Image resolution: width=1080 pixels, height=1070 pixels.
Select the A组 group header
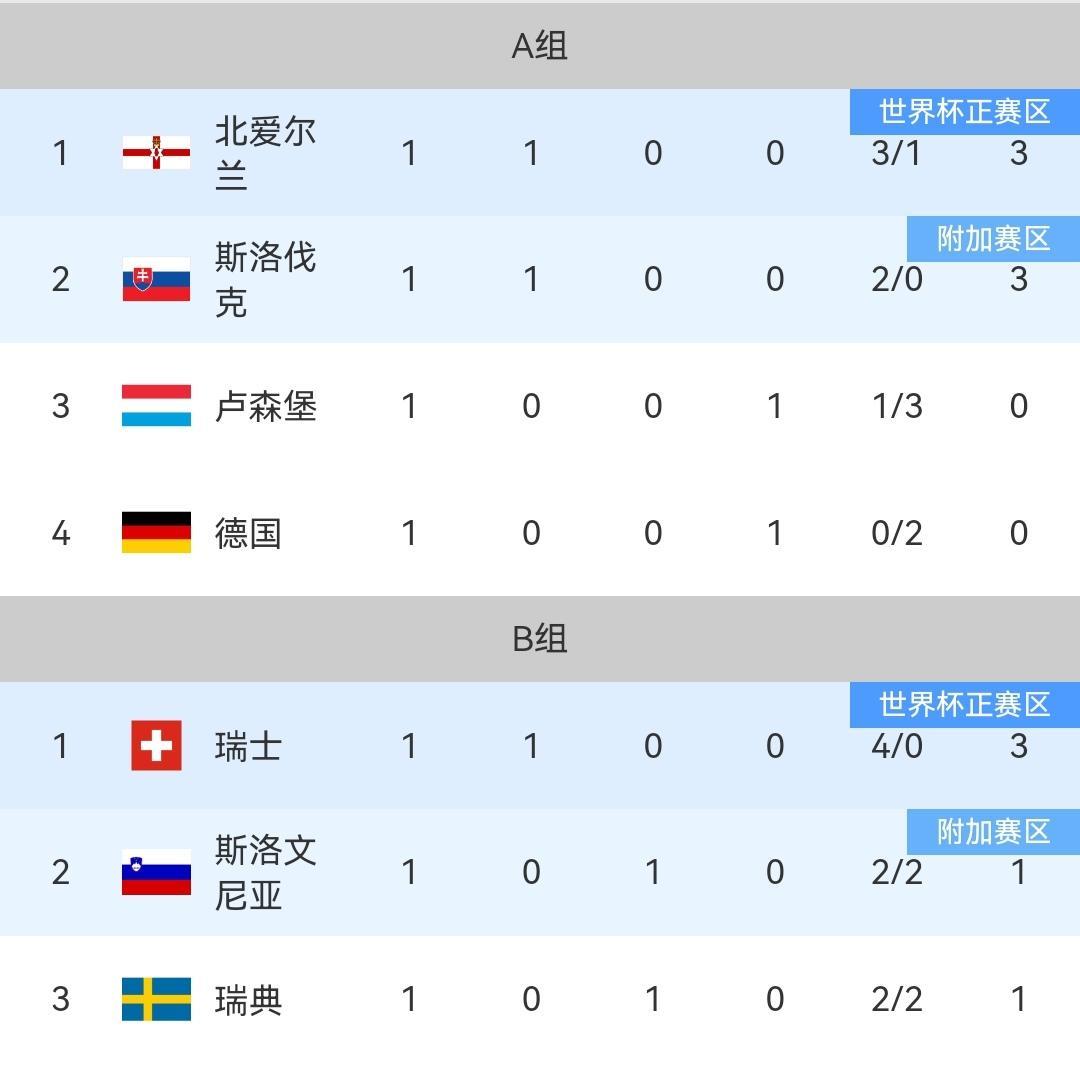540,46
